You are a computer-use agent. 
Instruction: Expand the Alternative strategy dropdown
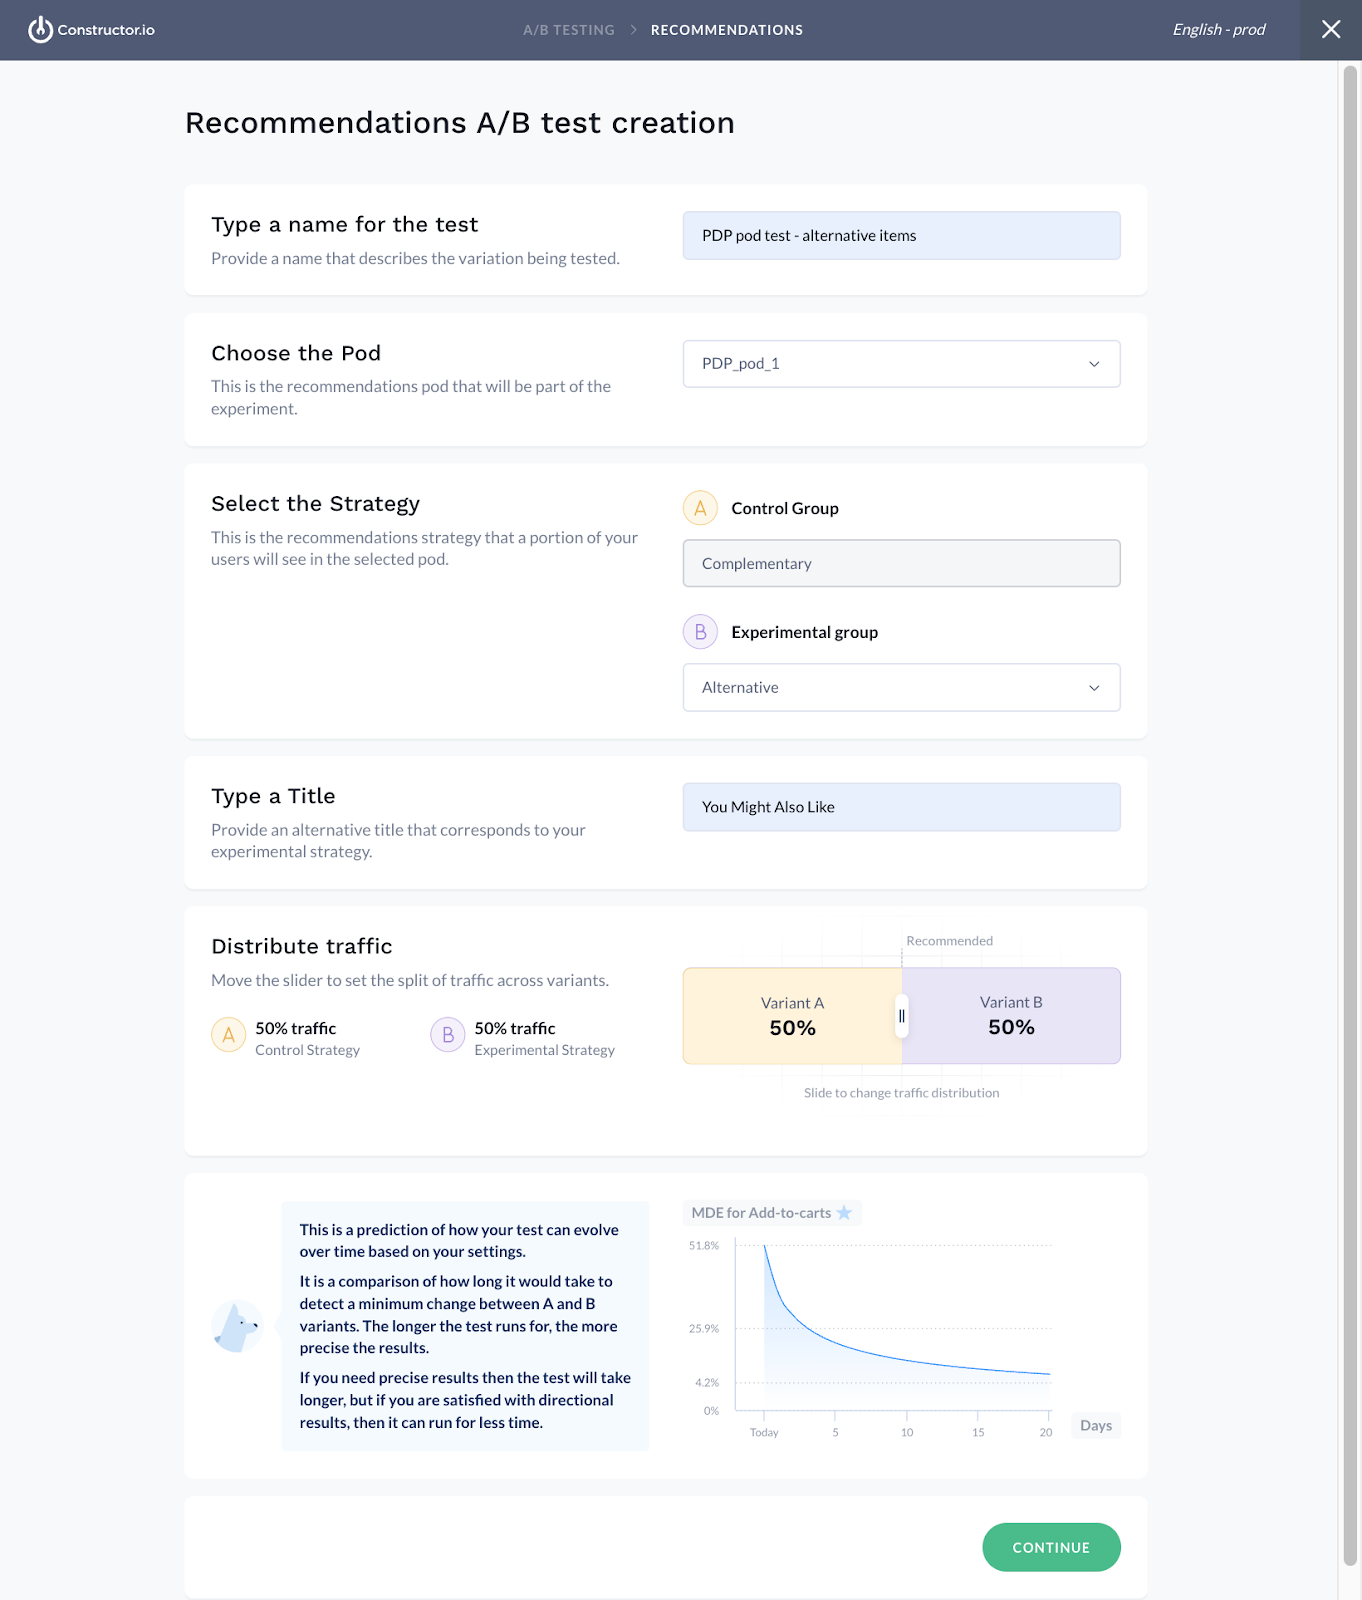click(x=900, y=687)
